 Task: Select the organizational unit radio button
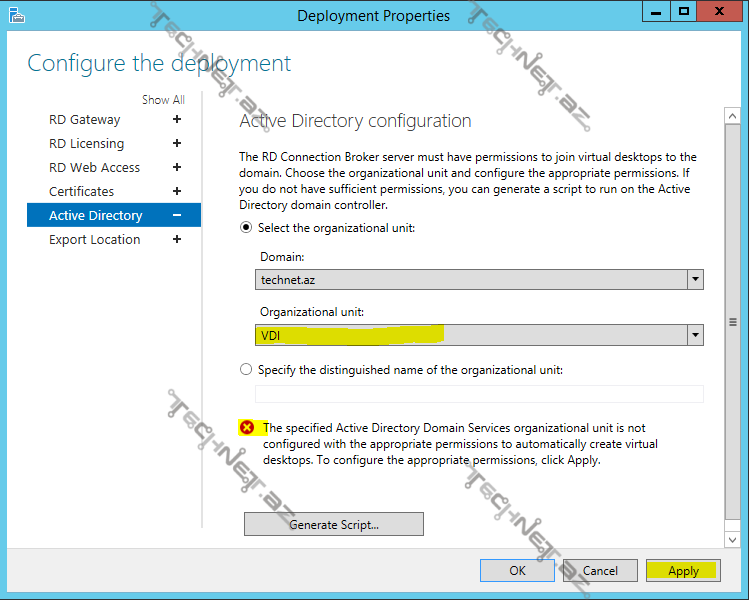[246, 227]
